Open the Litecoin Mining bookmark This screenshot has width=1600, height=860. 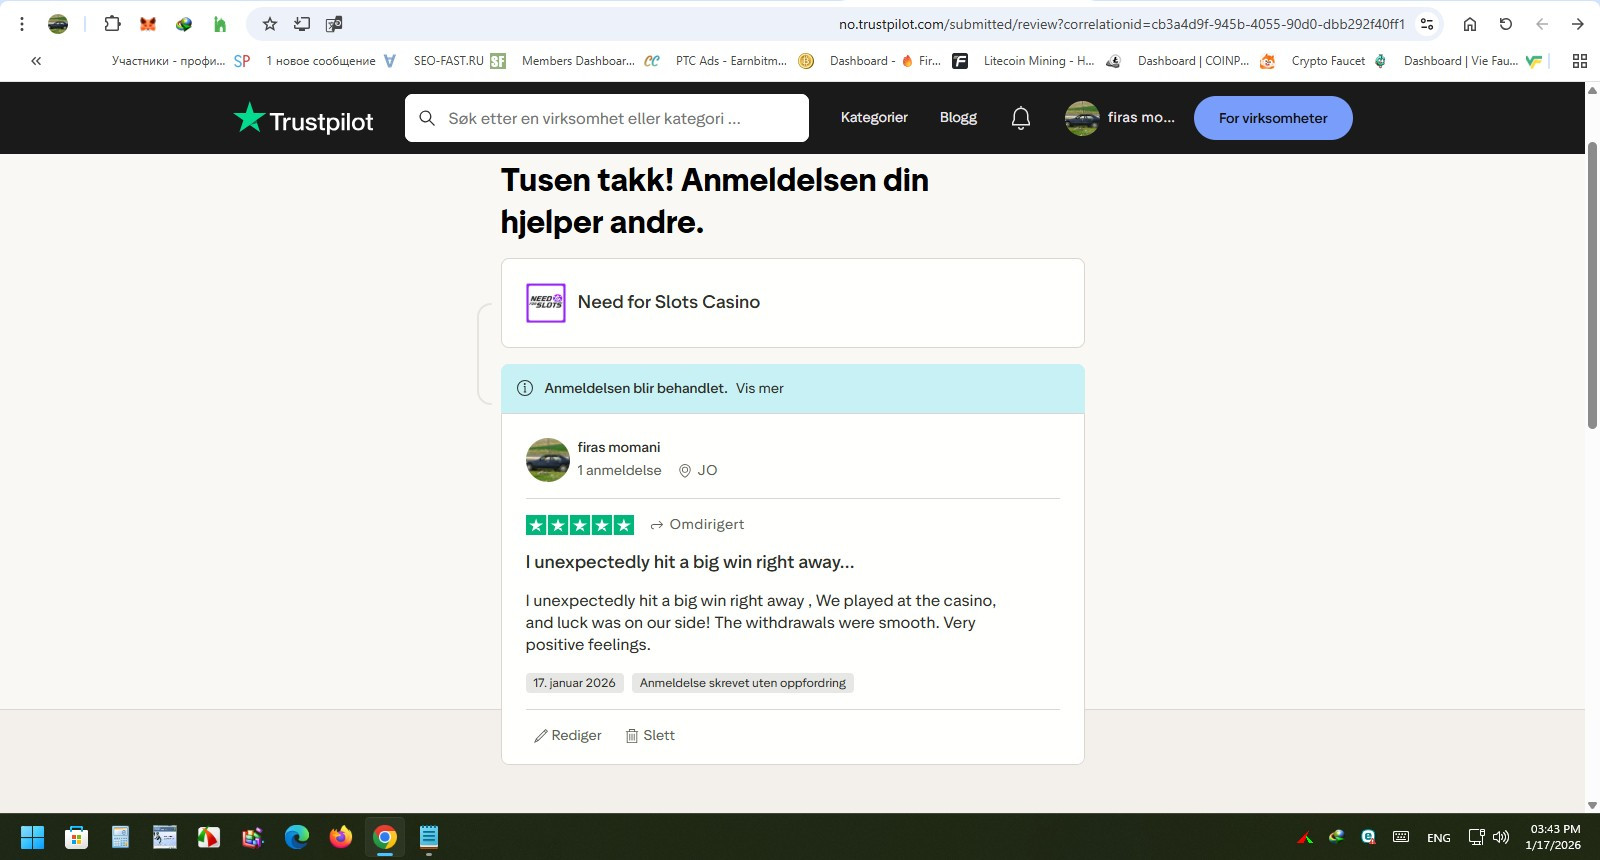coord(1052,61)
